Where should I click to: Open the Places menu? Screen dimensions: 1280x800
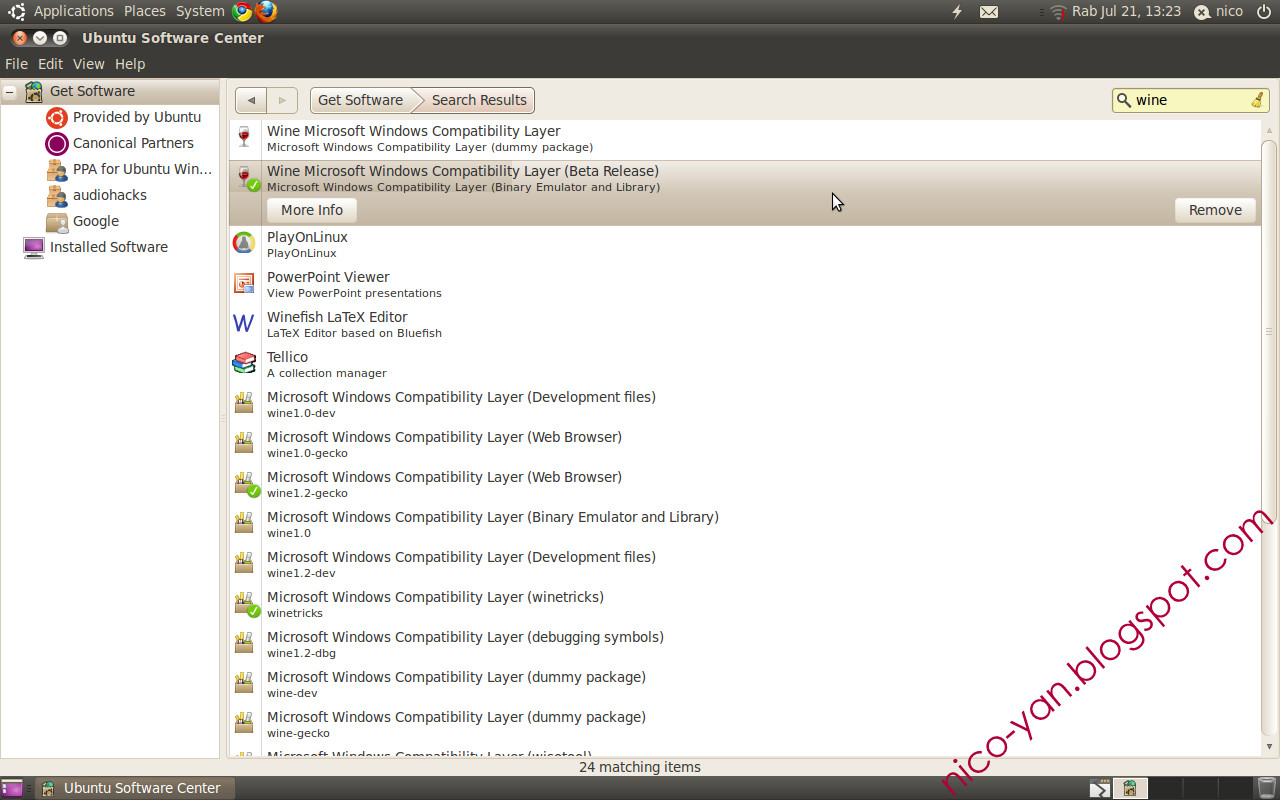(145, 11)
